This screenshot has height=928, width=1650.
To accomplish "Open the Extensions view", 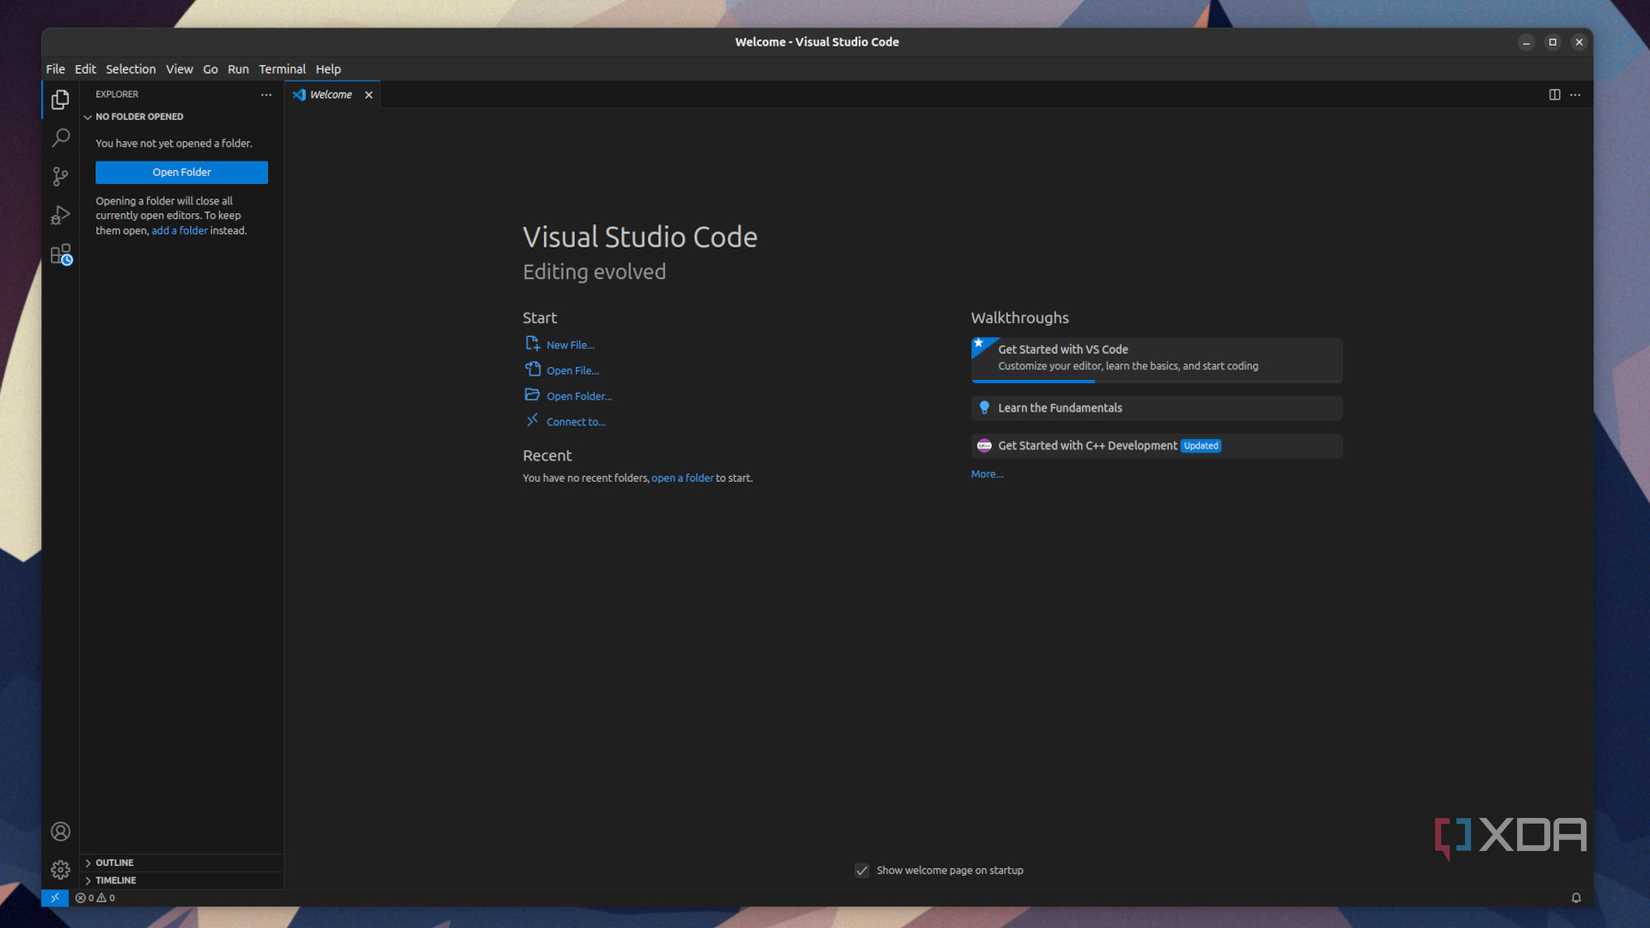I will point(60,254).
